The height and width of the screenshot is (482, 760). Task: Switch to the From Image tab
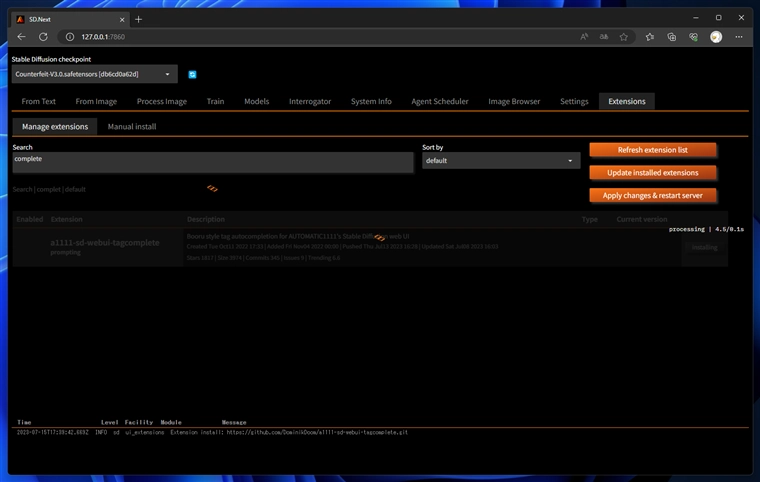tap(96, 101)
